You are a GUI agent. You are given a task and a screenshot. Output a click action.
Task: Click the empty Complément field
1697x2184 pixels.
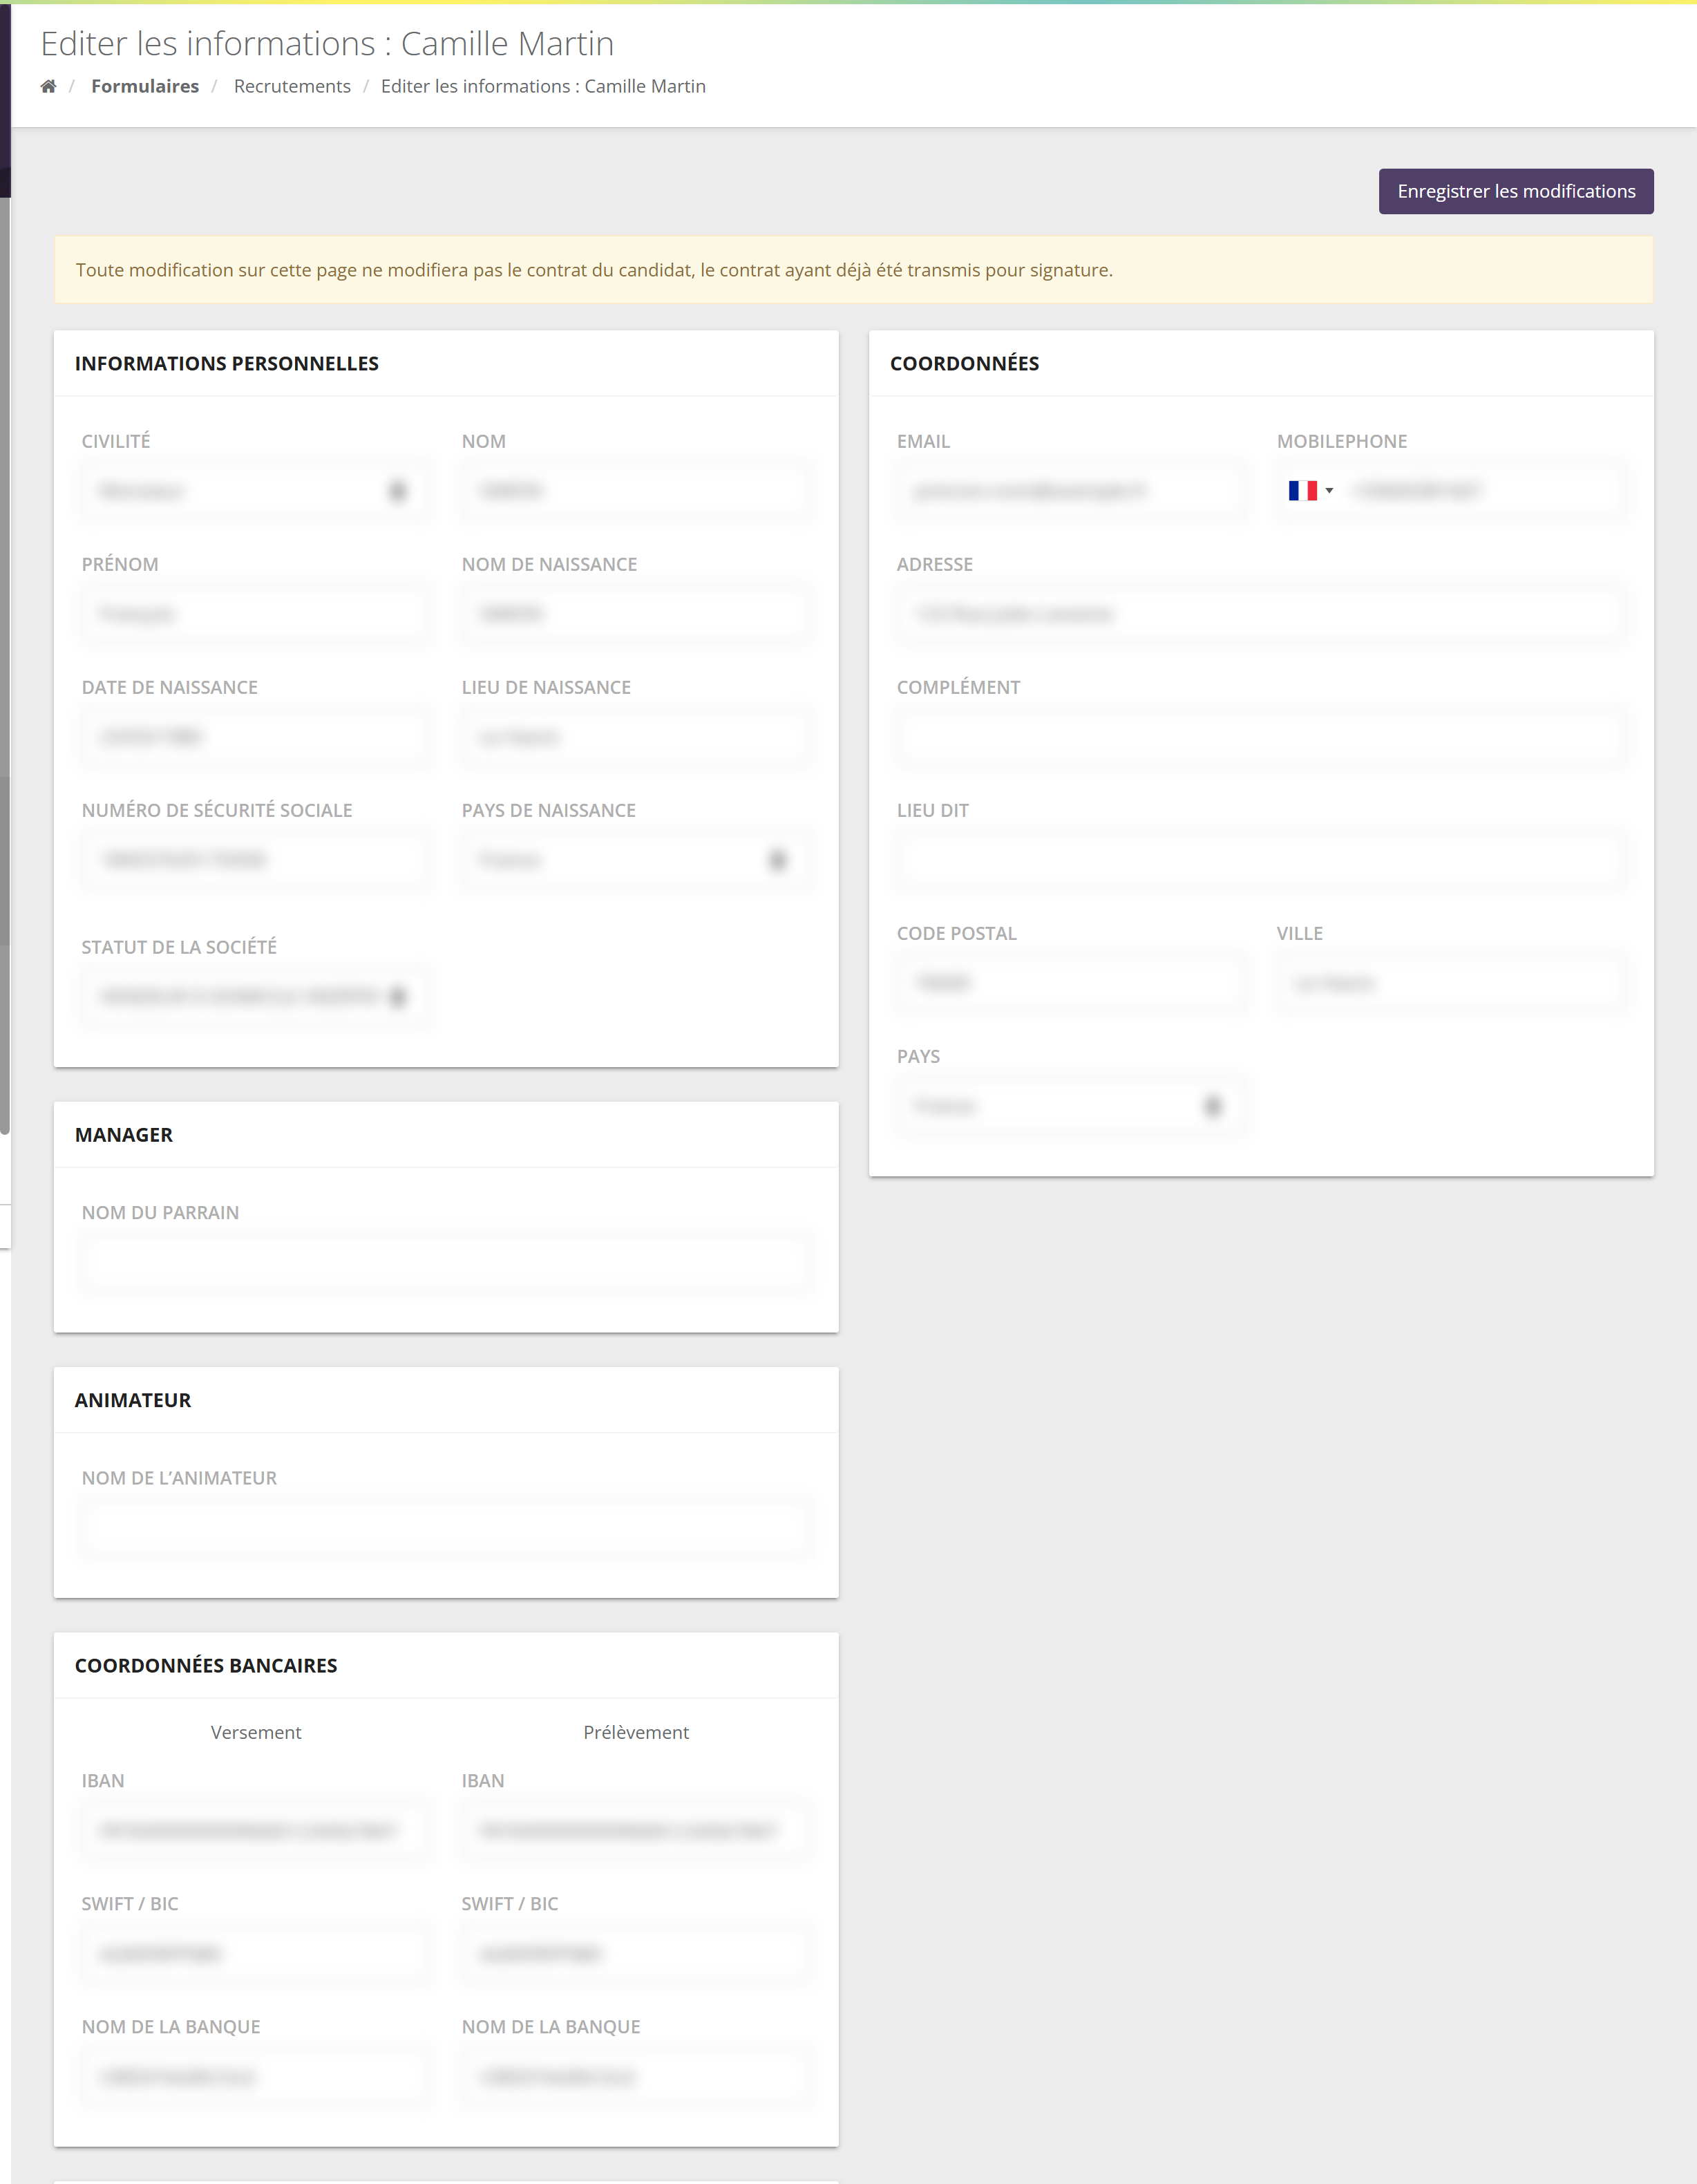(1261, 737)
